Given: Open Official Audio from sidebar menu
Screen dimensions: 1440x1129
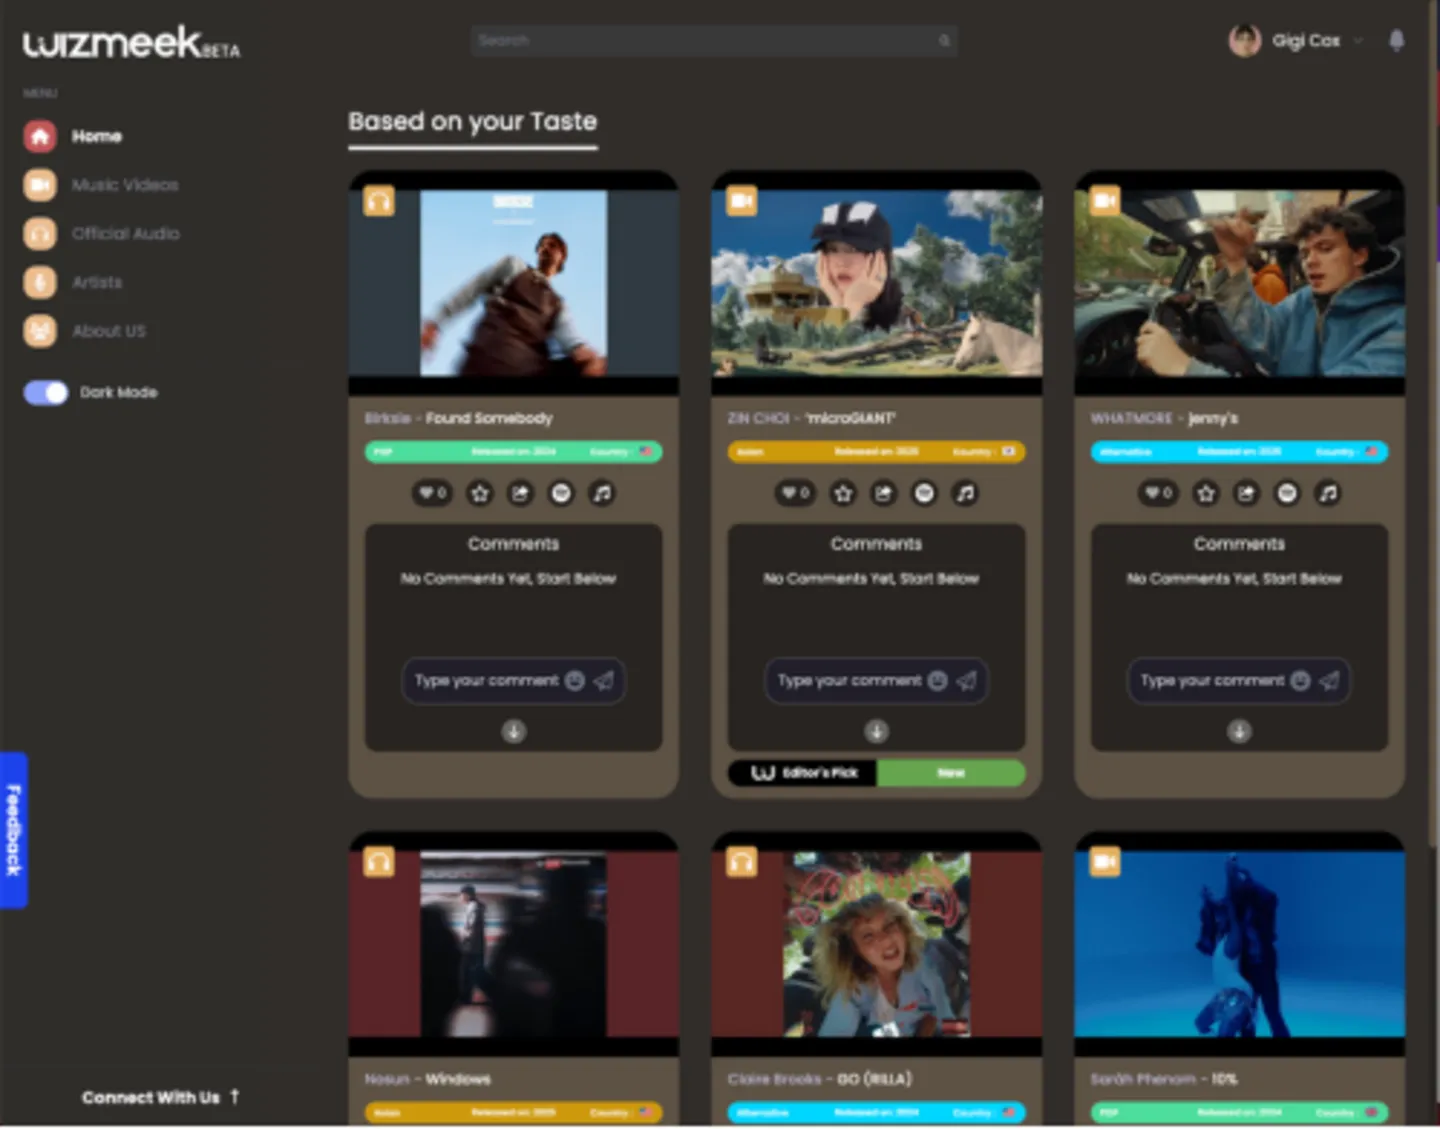Looking at the screenshot, I should tap(125, 233).
